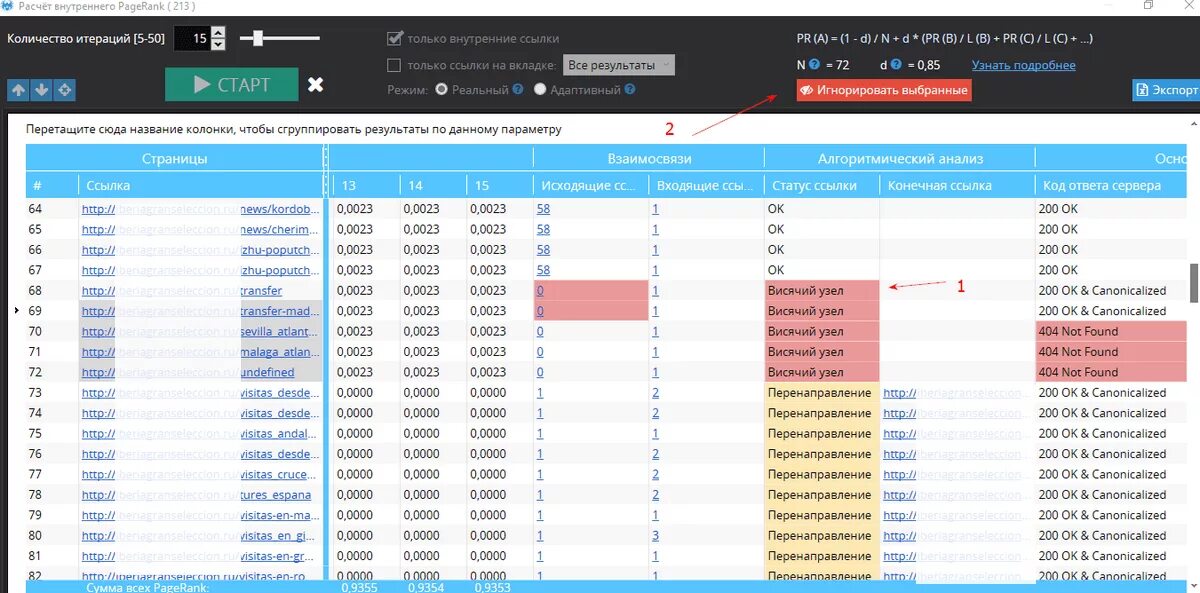Click the iterations number input field
The image size is (1200, 593).
click(192, 39)
